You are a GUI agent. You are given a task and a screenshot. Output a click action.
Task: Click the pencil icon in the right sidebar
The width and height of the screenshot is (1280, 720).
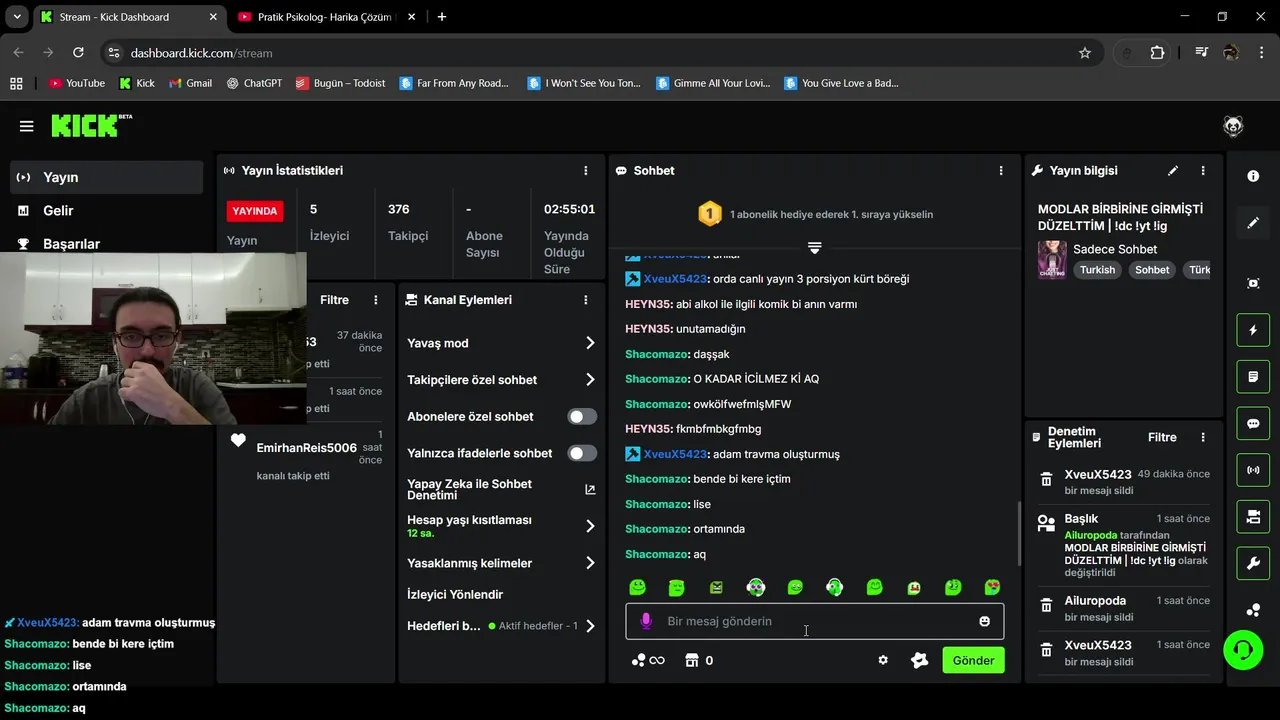(1253, 223)
